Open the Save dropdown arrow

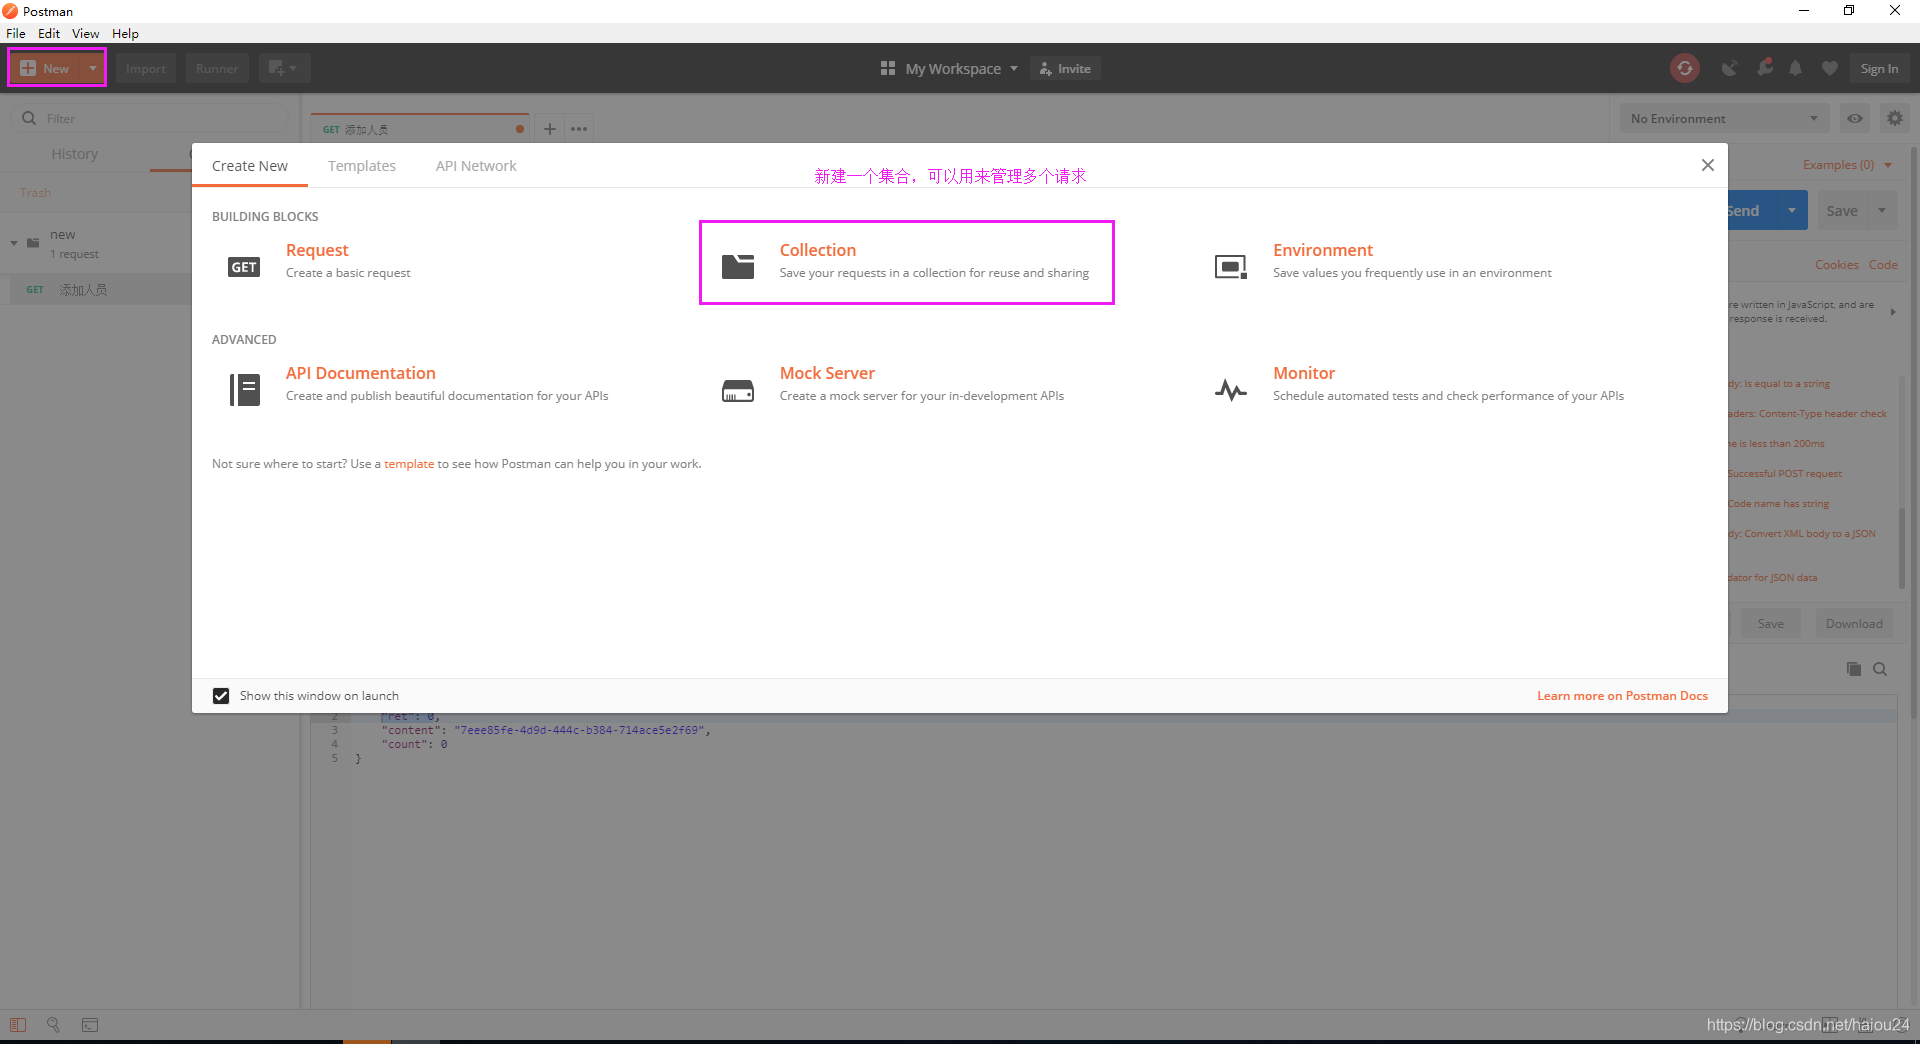(1882, 210)
